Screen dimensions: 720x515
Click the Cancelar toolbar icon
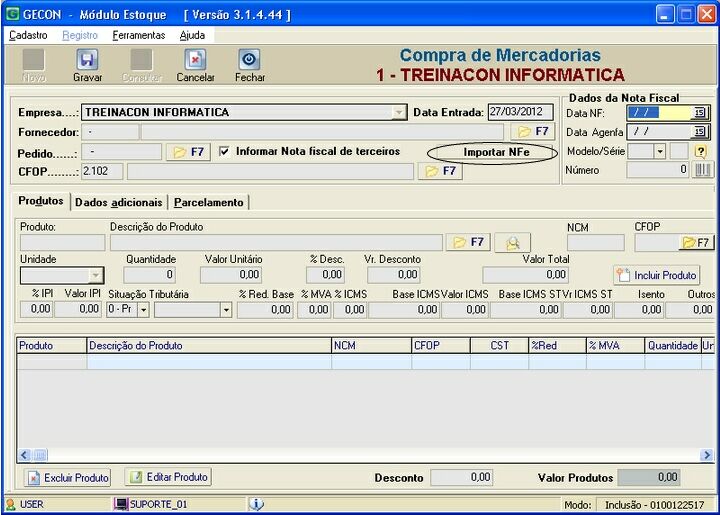(195, 60)
